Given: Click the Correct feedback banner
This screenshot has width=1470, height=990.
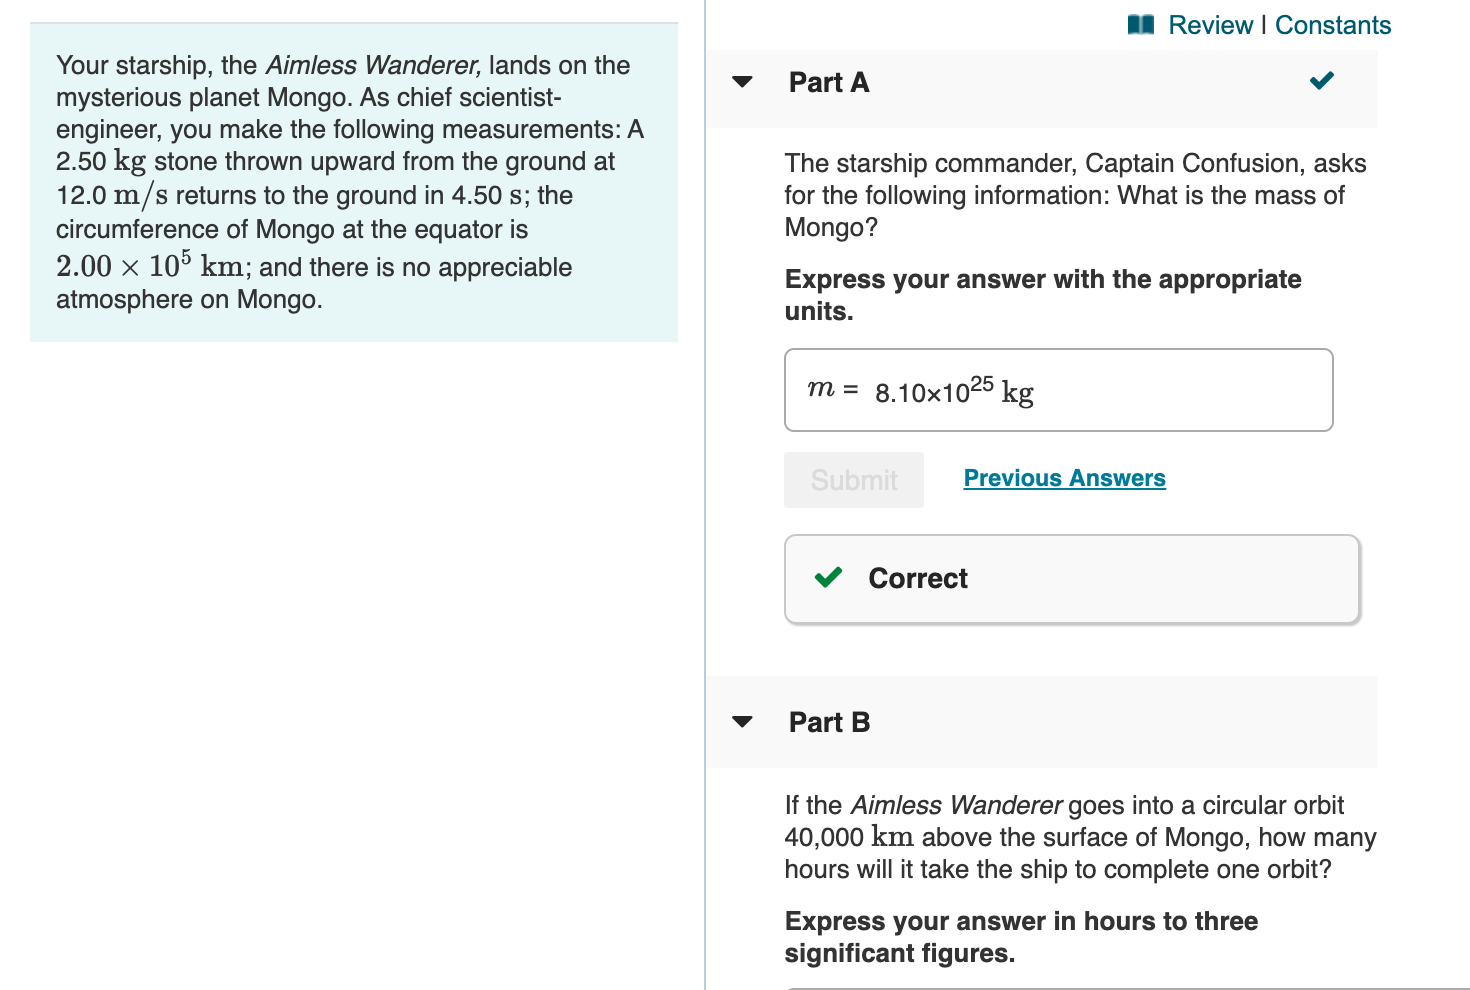Looking at the screenshot, I should coord(1070,578).
